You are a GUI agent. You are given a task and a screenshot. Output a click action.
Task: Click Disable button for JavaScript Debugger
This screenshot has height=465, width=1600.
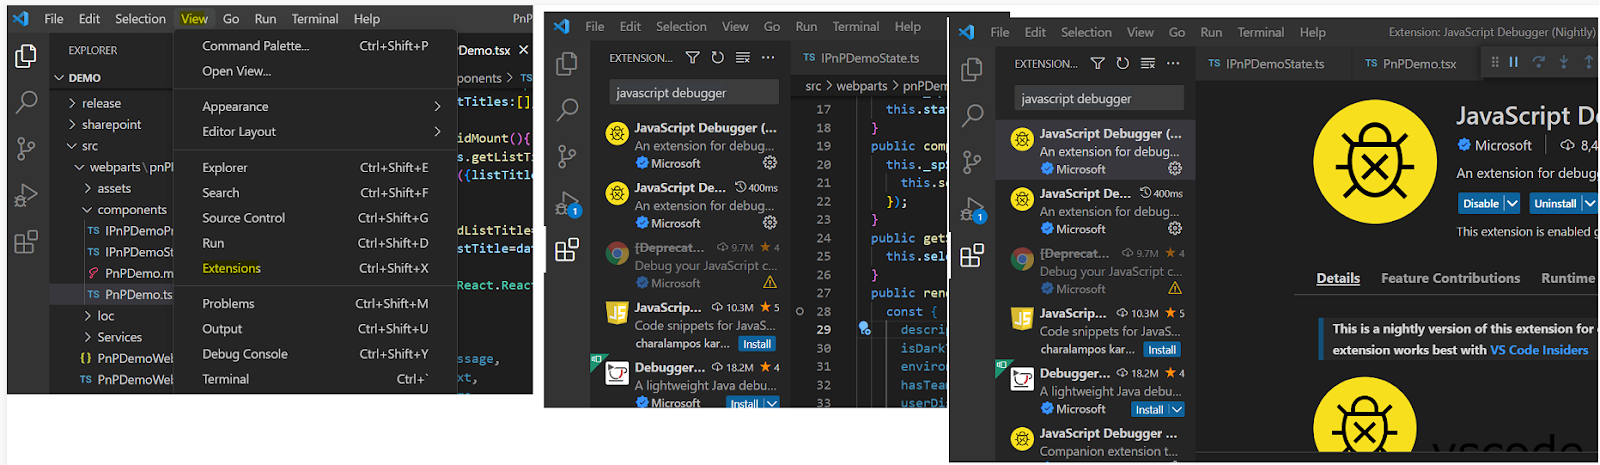1481,203
